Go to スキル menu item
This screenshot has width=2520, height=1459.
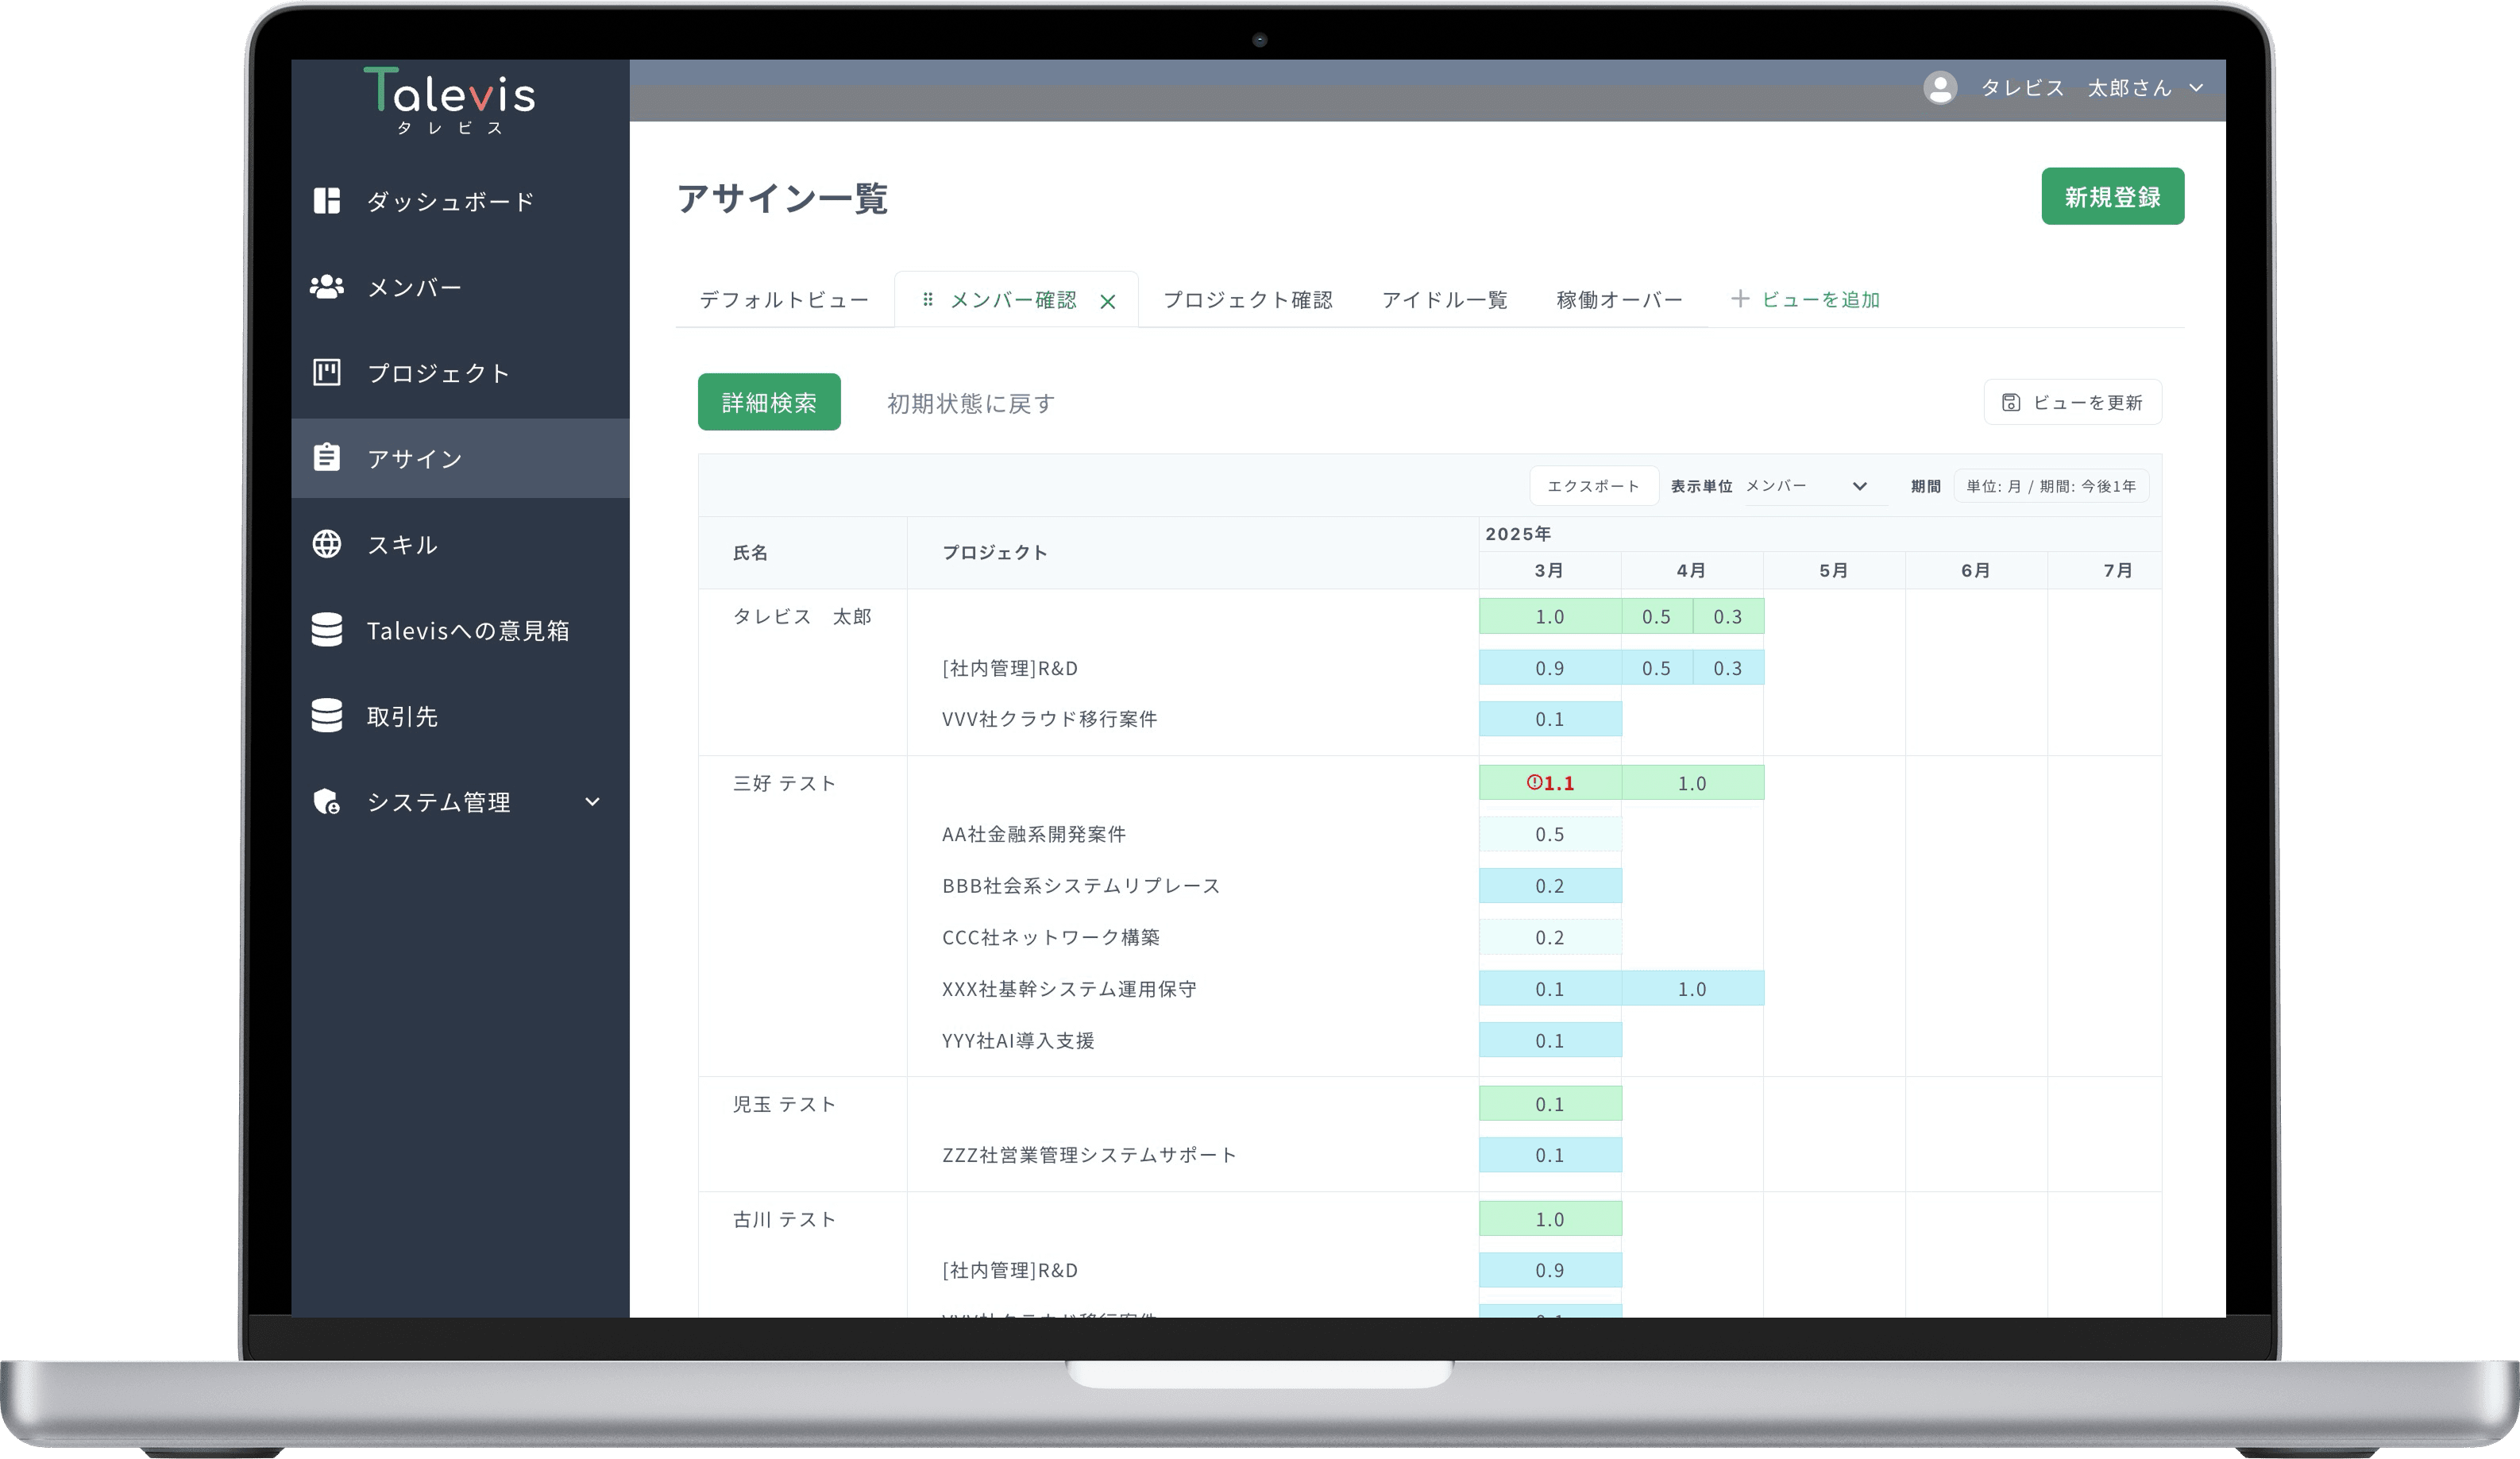(460, 544)
